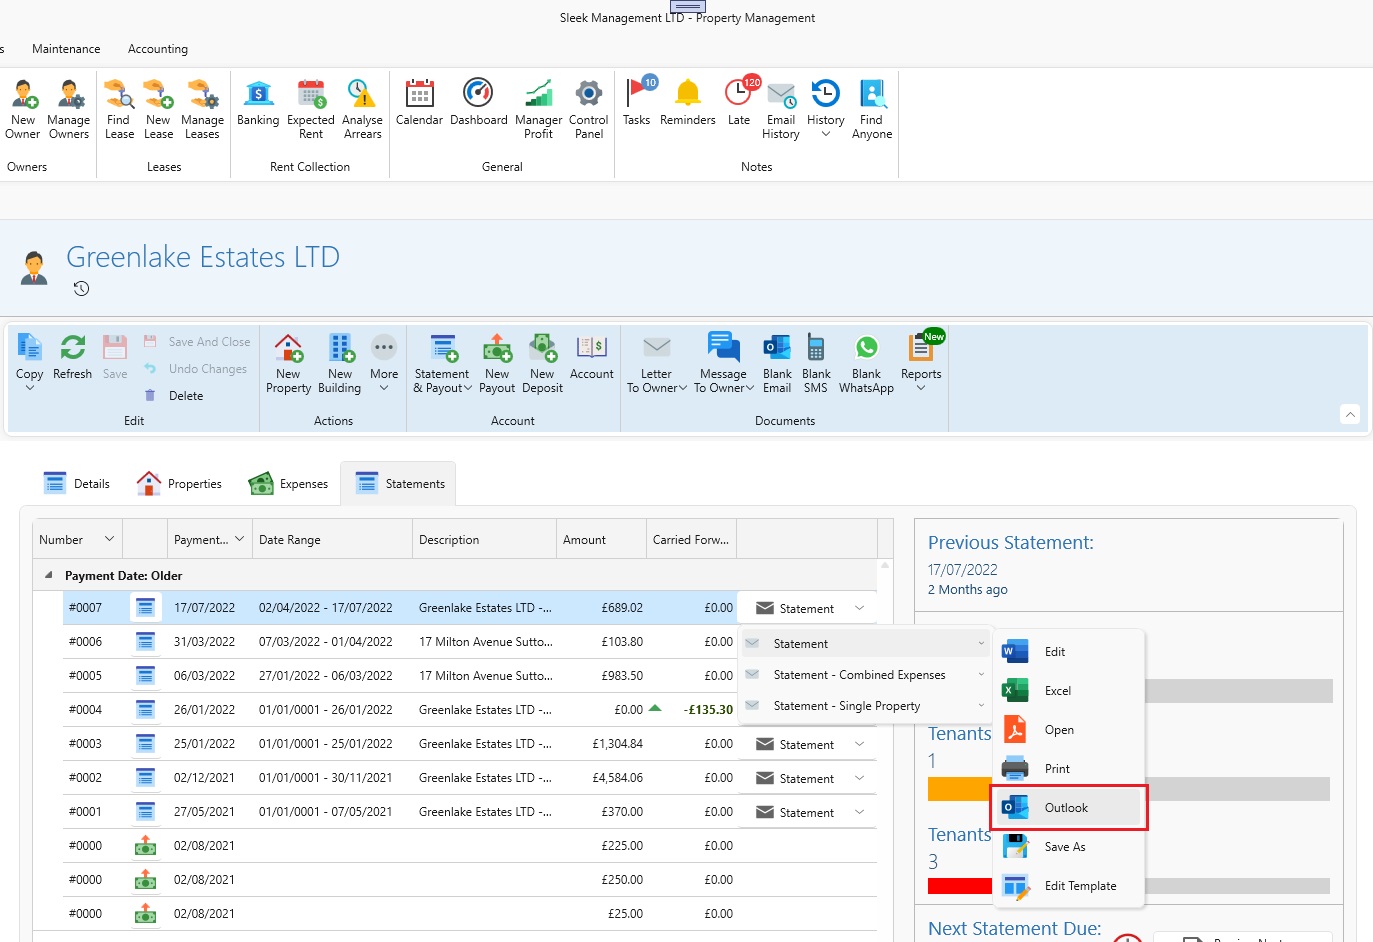Select Outlook from the context menu

click(1066, 808)
